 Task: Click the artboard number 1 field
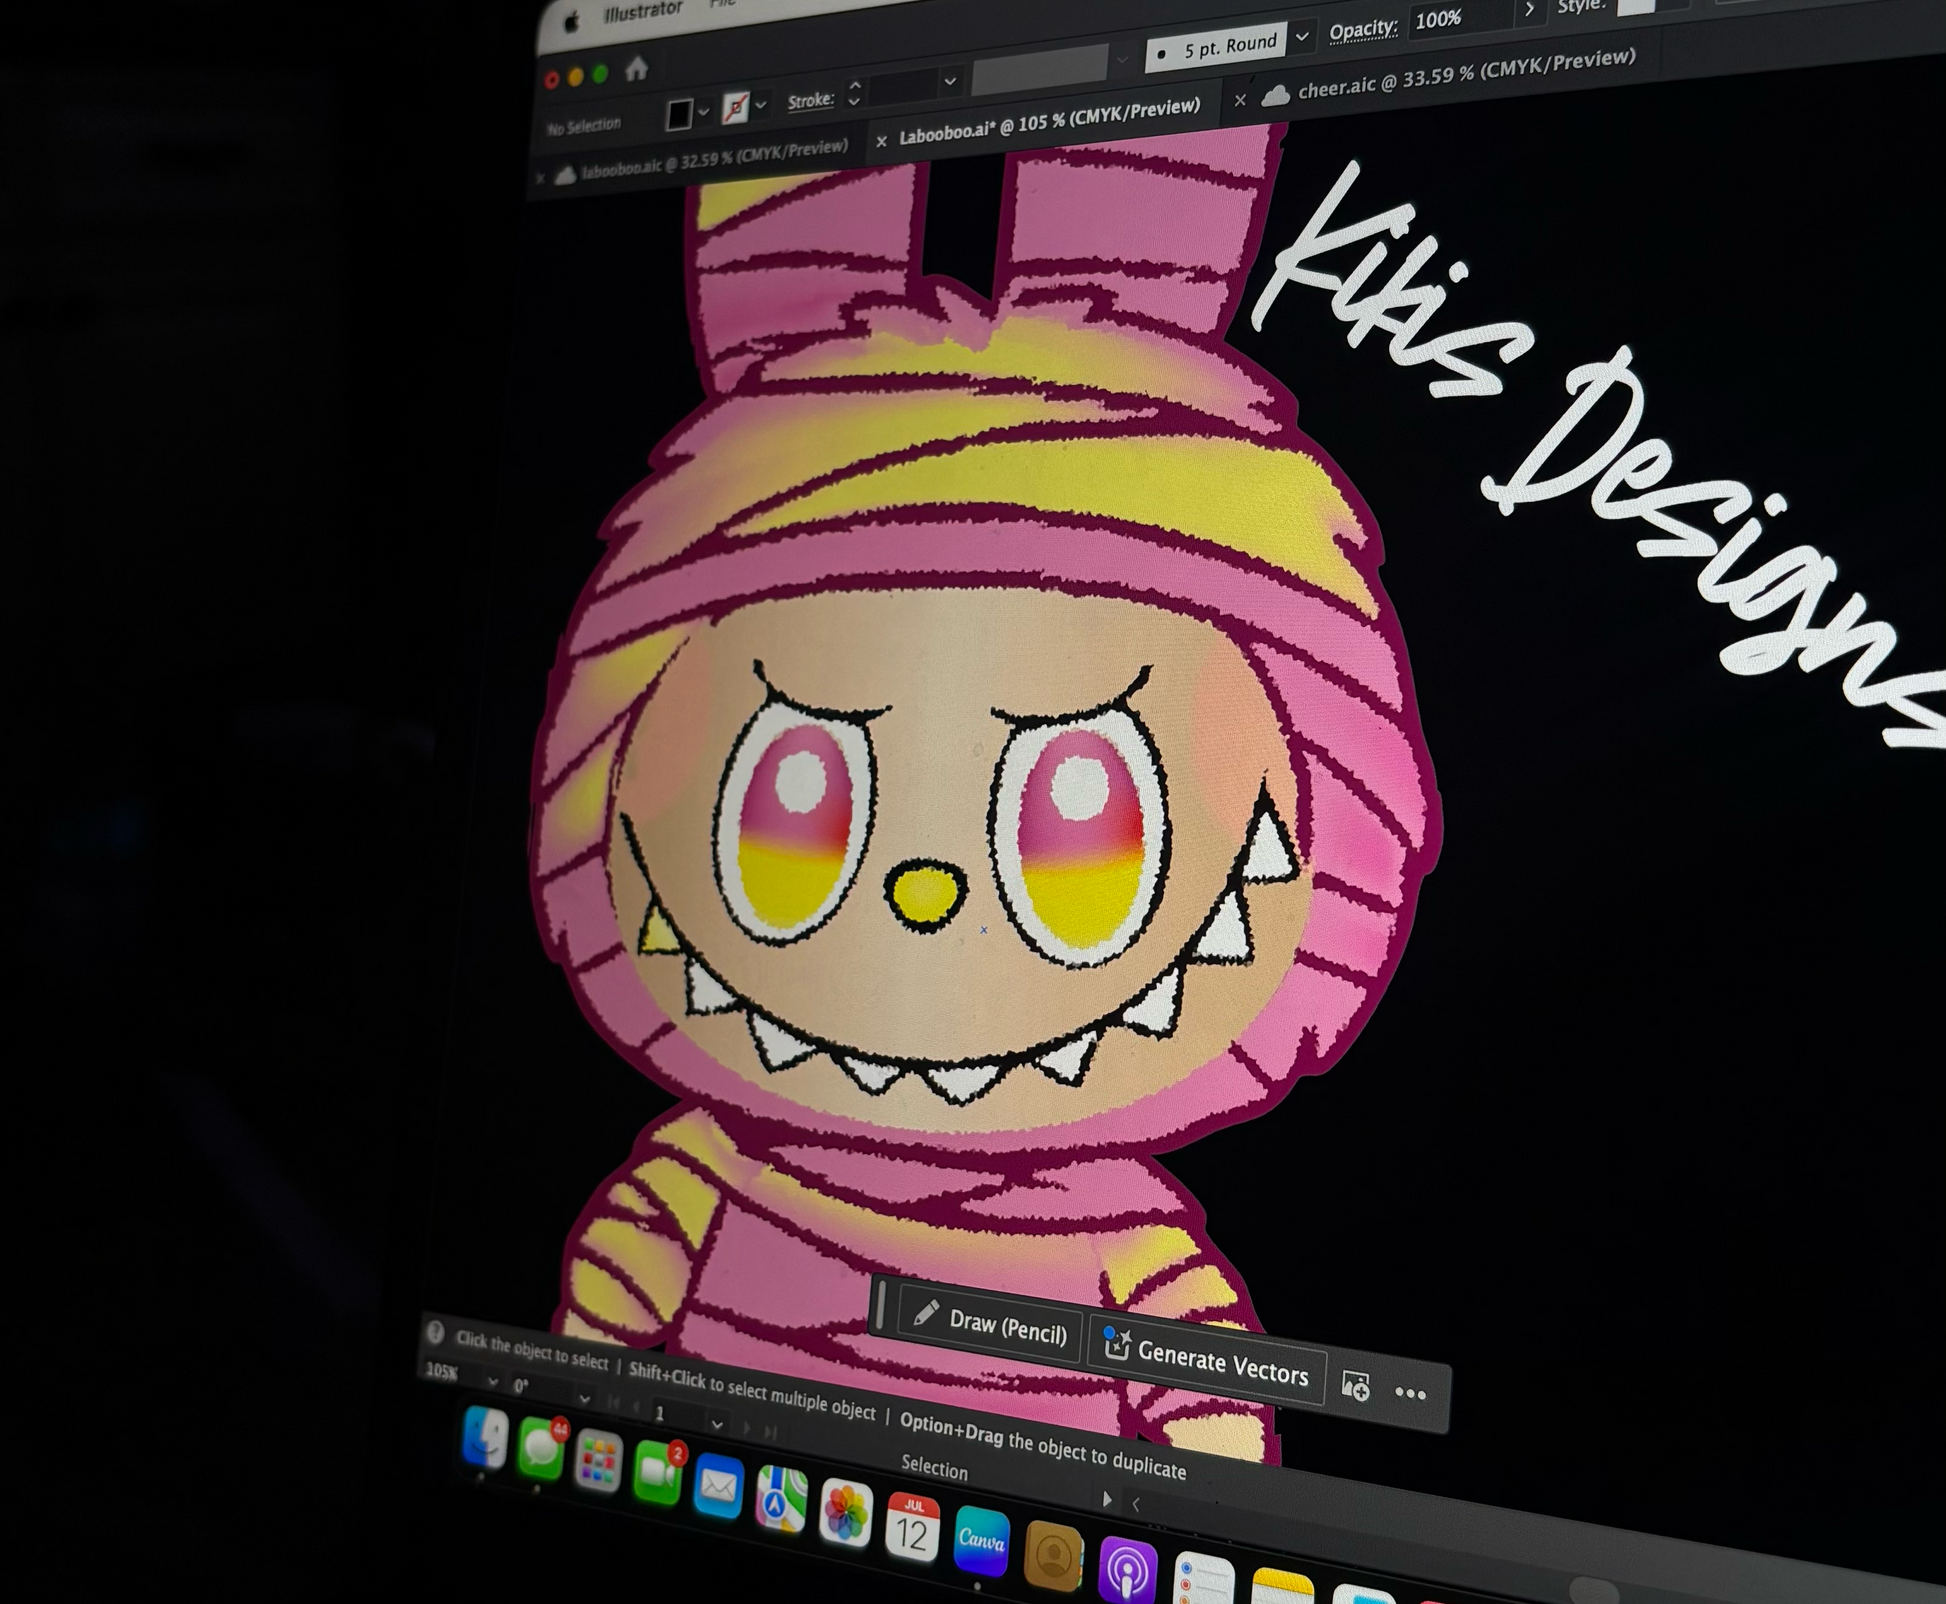(x=678, y=1414)
